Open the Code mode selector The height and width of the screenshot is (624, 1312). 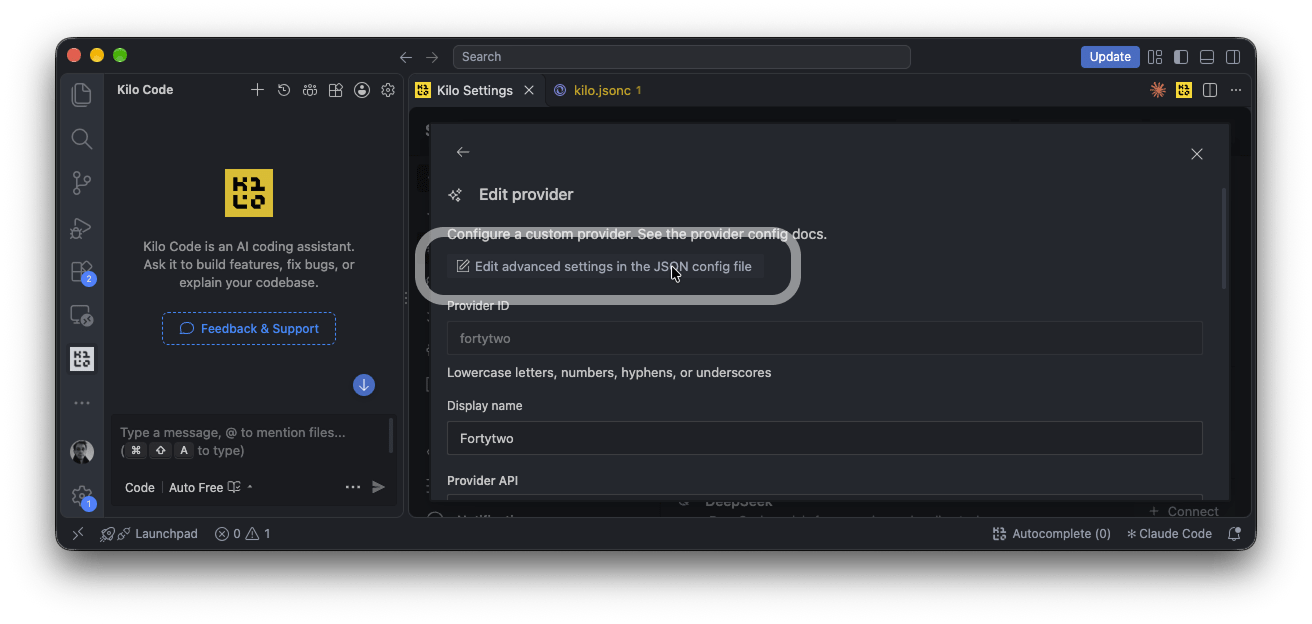click(x=140, y=487)
